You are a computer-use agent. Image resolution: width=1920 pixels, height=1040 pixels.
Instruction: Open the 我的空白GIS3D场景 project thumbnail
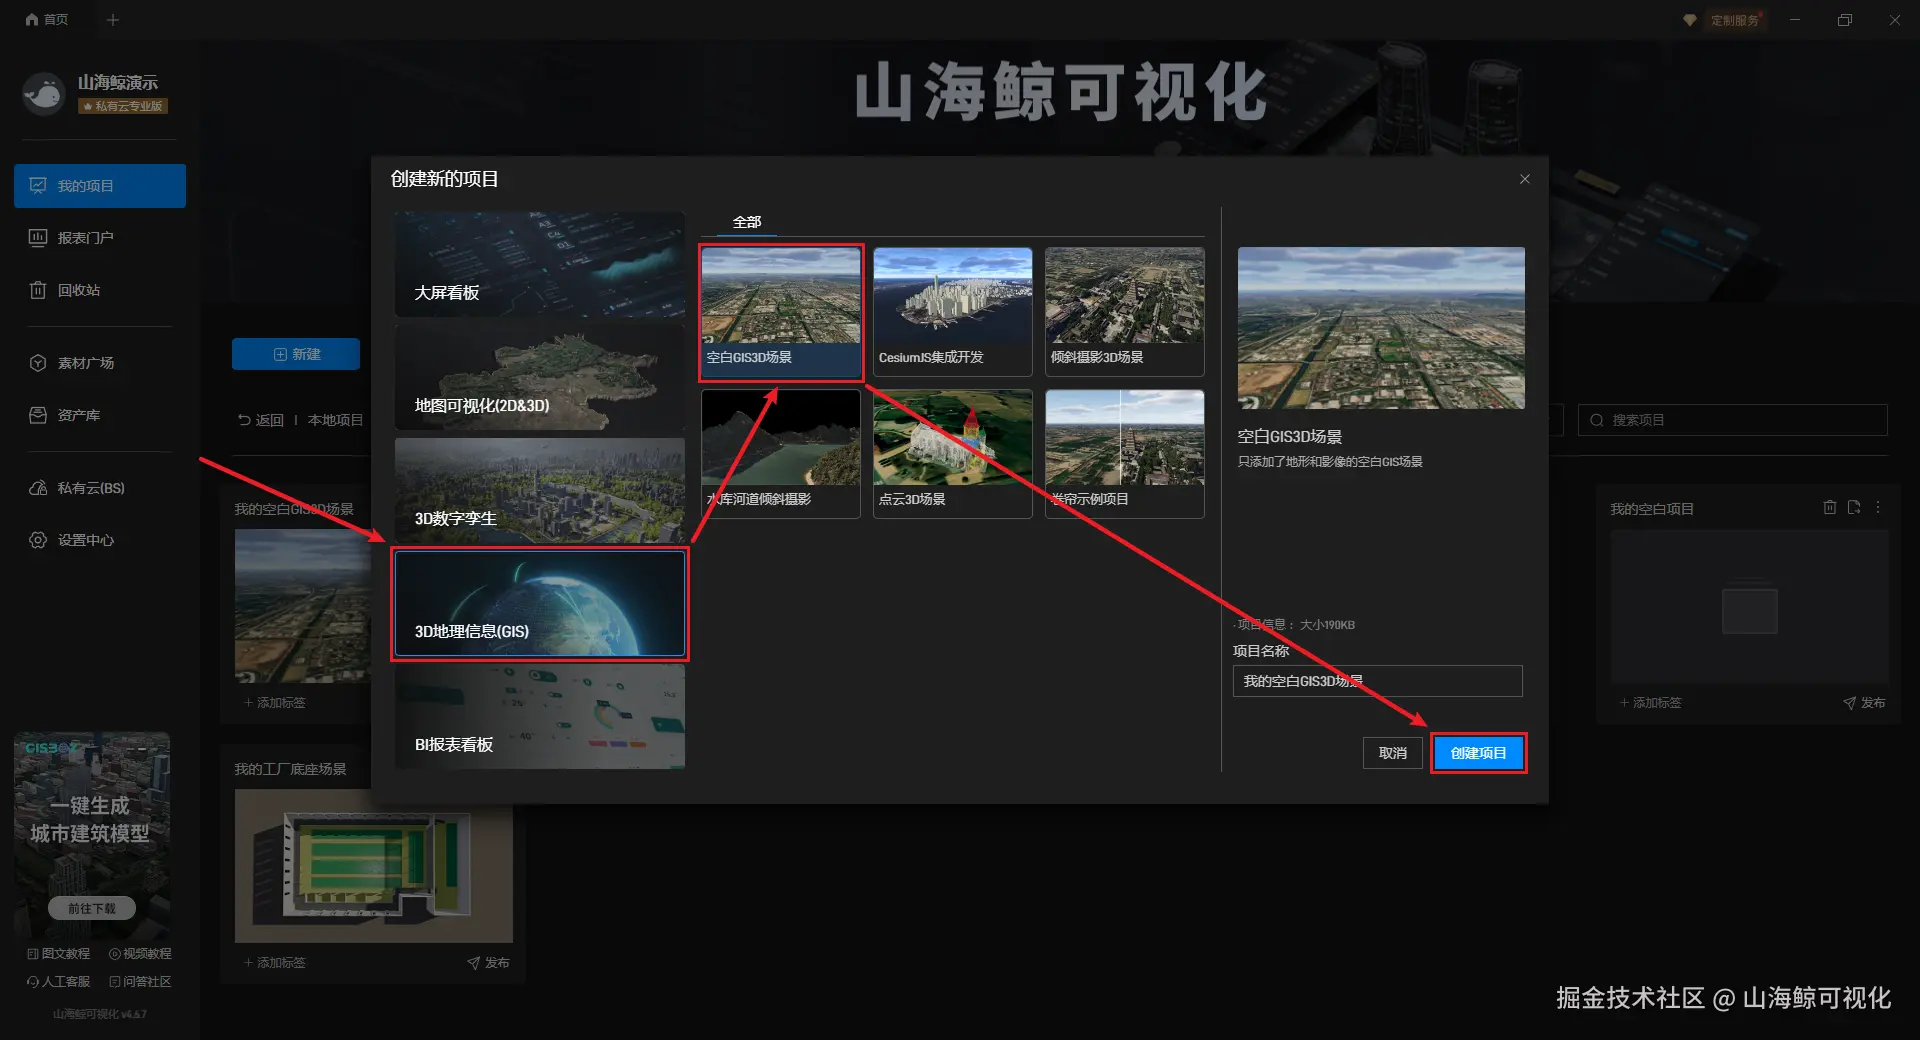[303, 606]
